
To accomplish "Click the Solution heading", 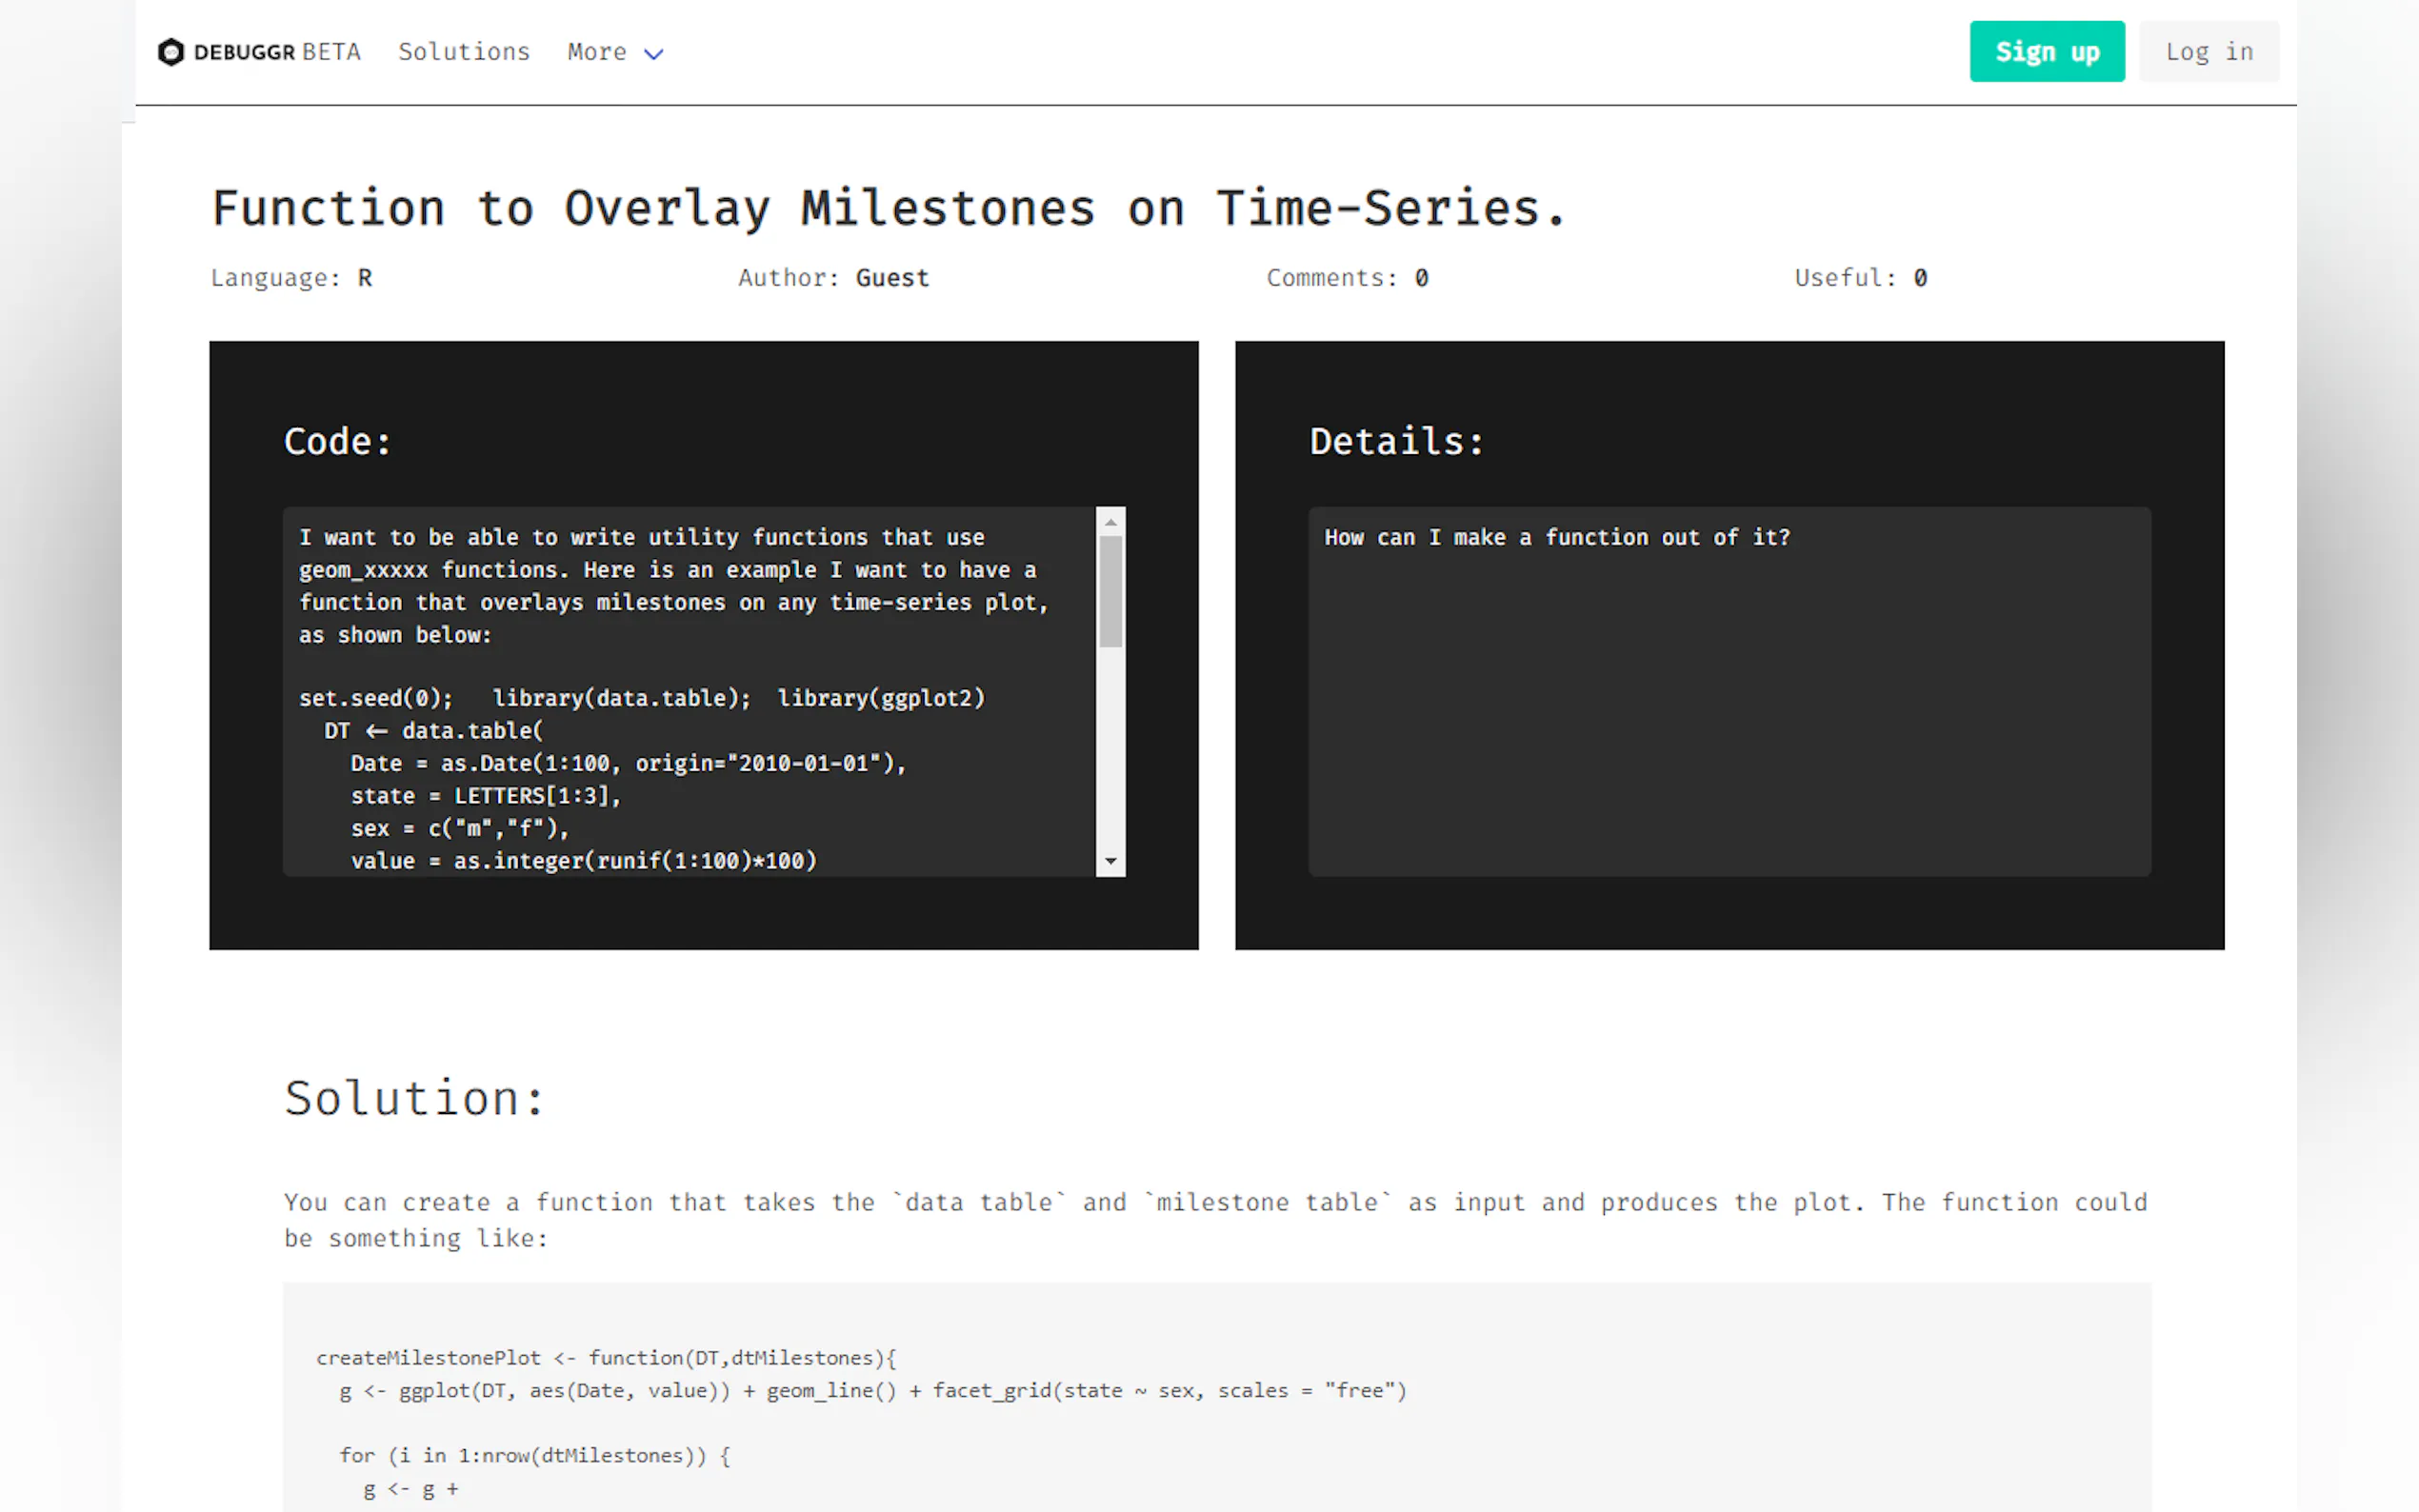I will pyautogui.click(x=414, y=1098).
